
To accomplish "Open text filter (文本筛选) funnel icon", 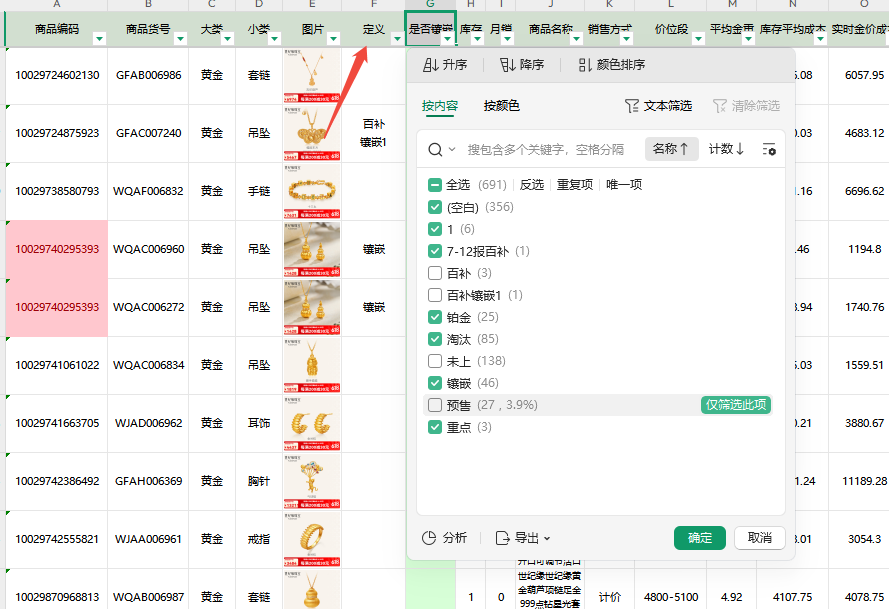I will (631, 106).
